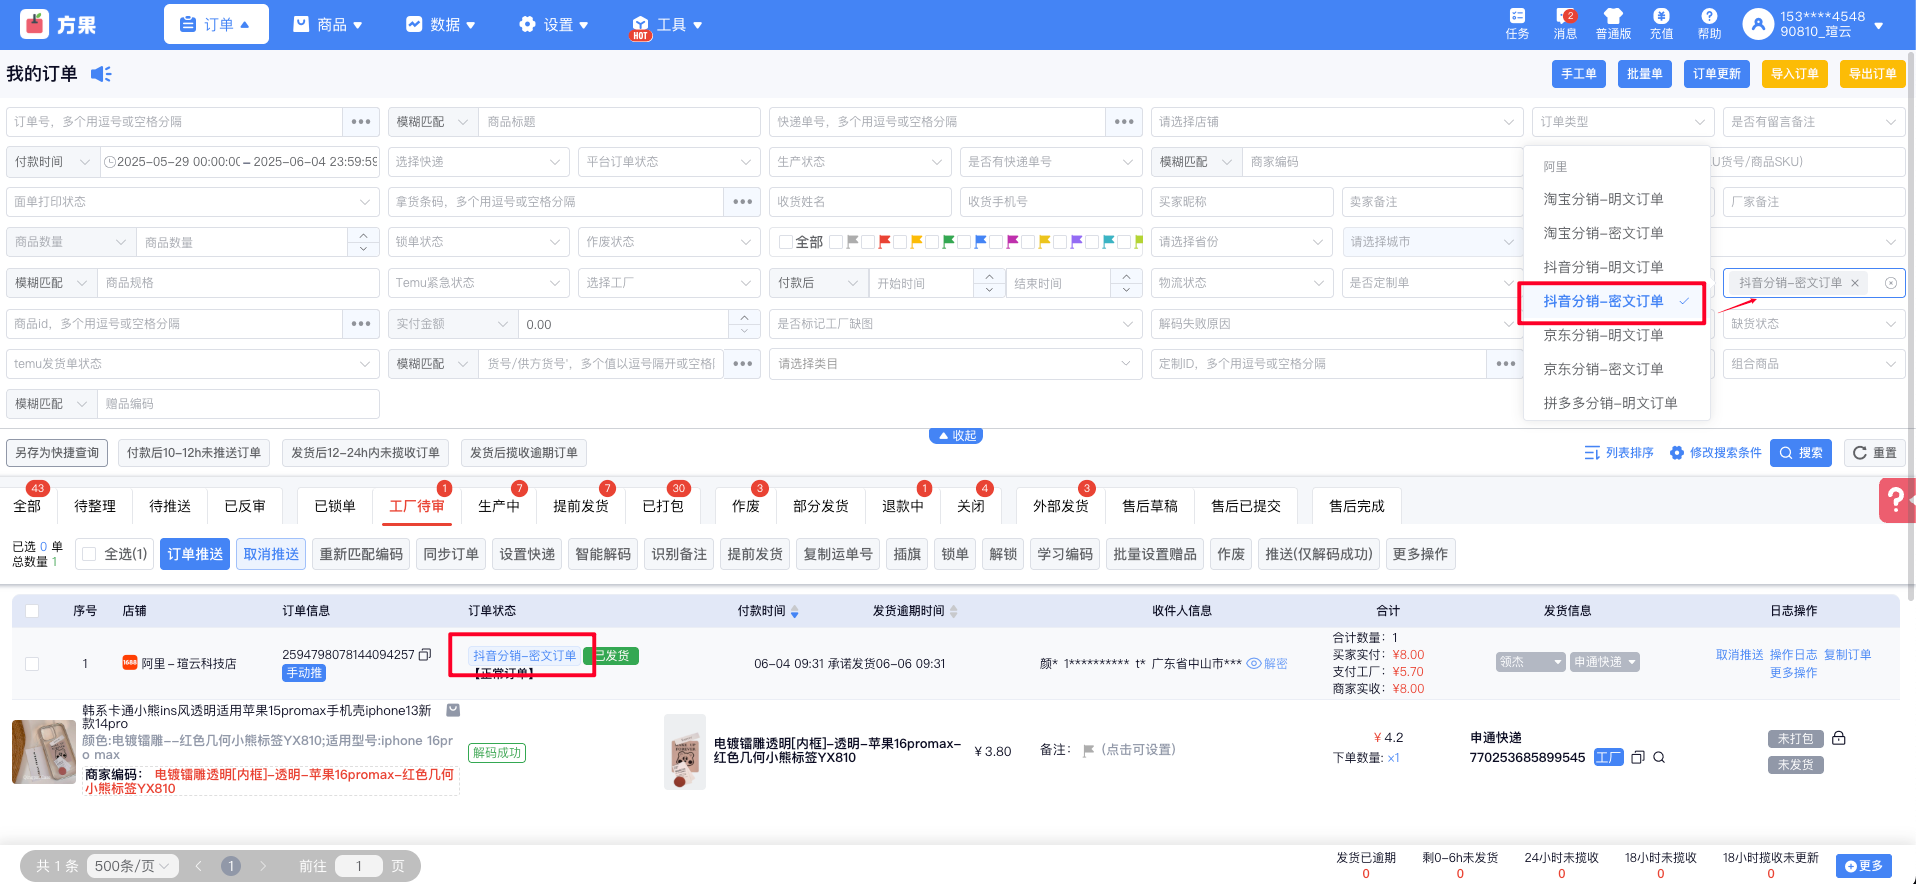Tick the checkbox for order row 1
1916x884 pixels.
pos(32,664)
